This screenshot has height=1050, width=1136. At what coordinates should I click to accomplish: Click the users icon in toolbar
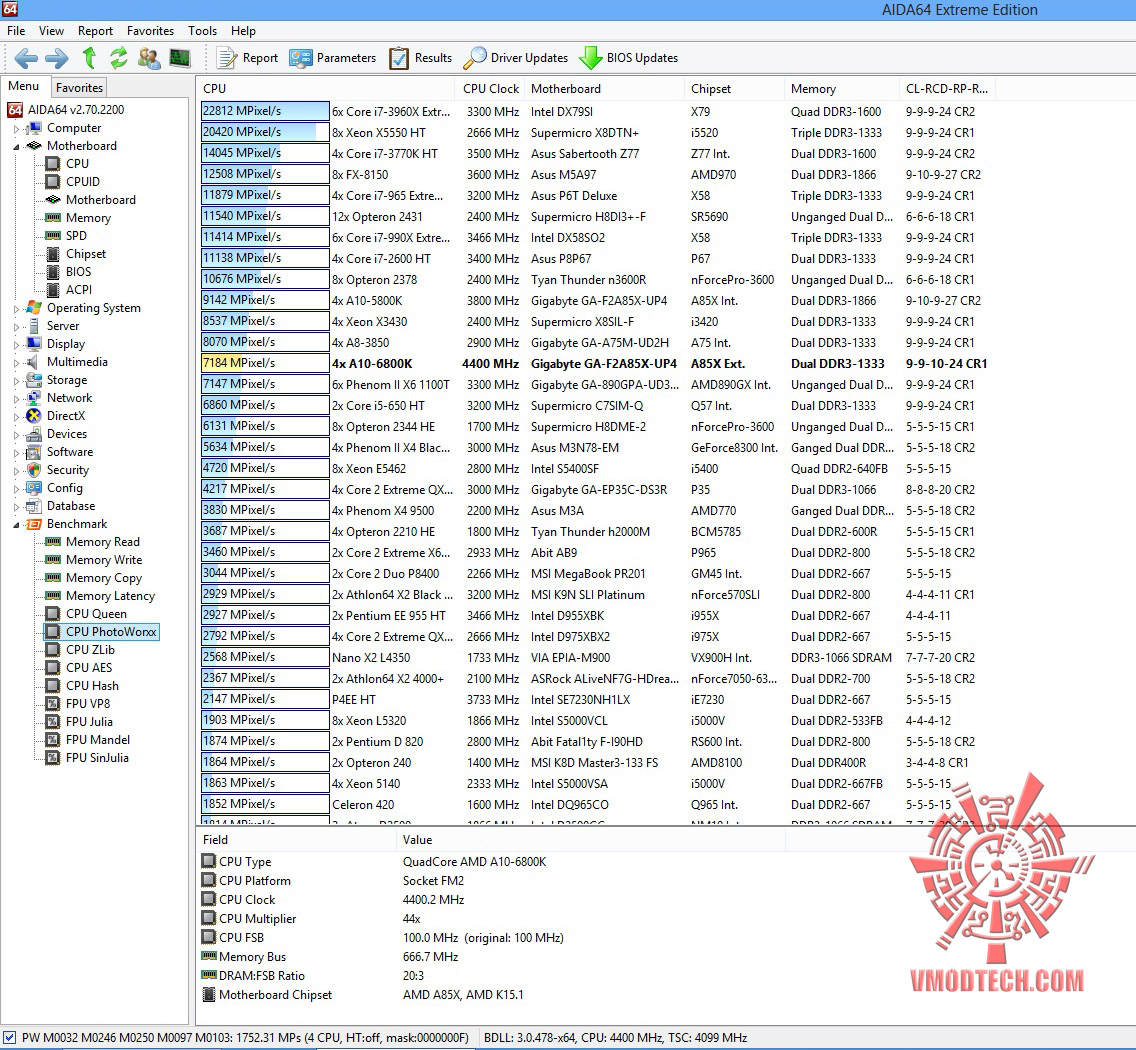coord(149,58)
